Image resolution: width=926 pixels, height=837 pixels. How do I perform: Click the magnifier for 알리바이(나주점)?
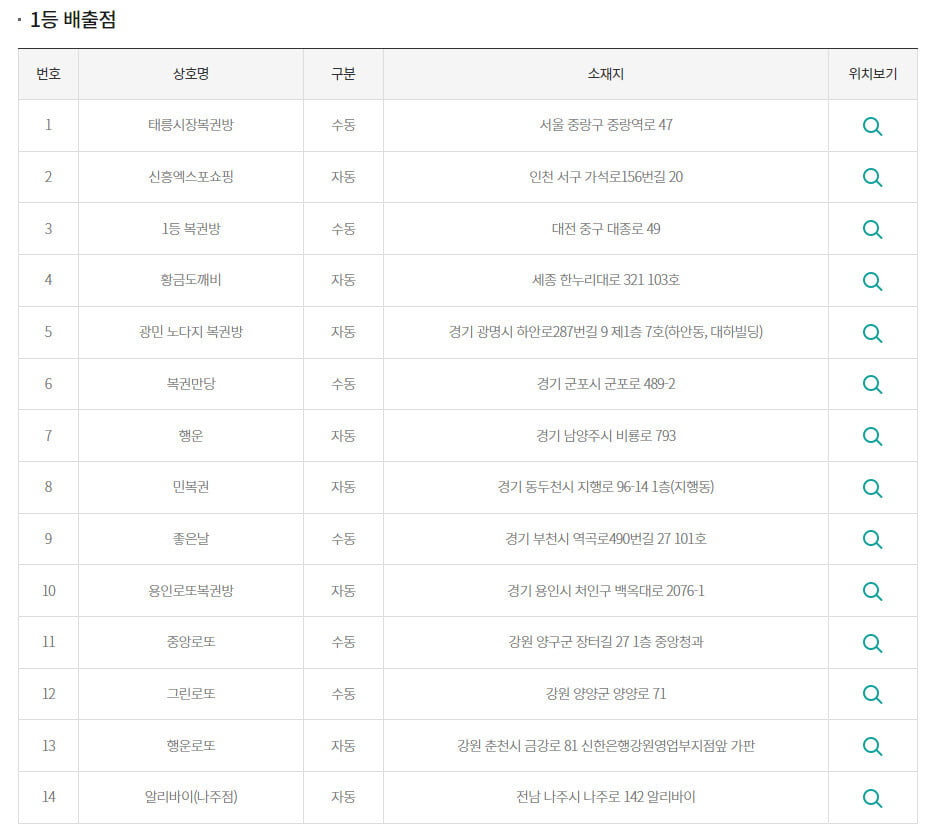tap(872, 798)
